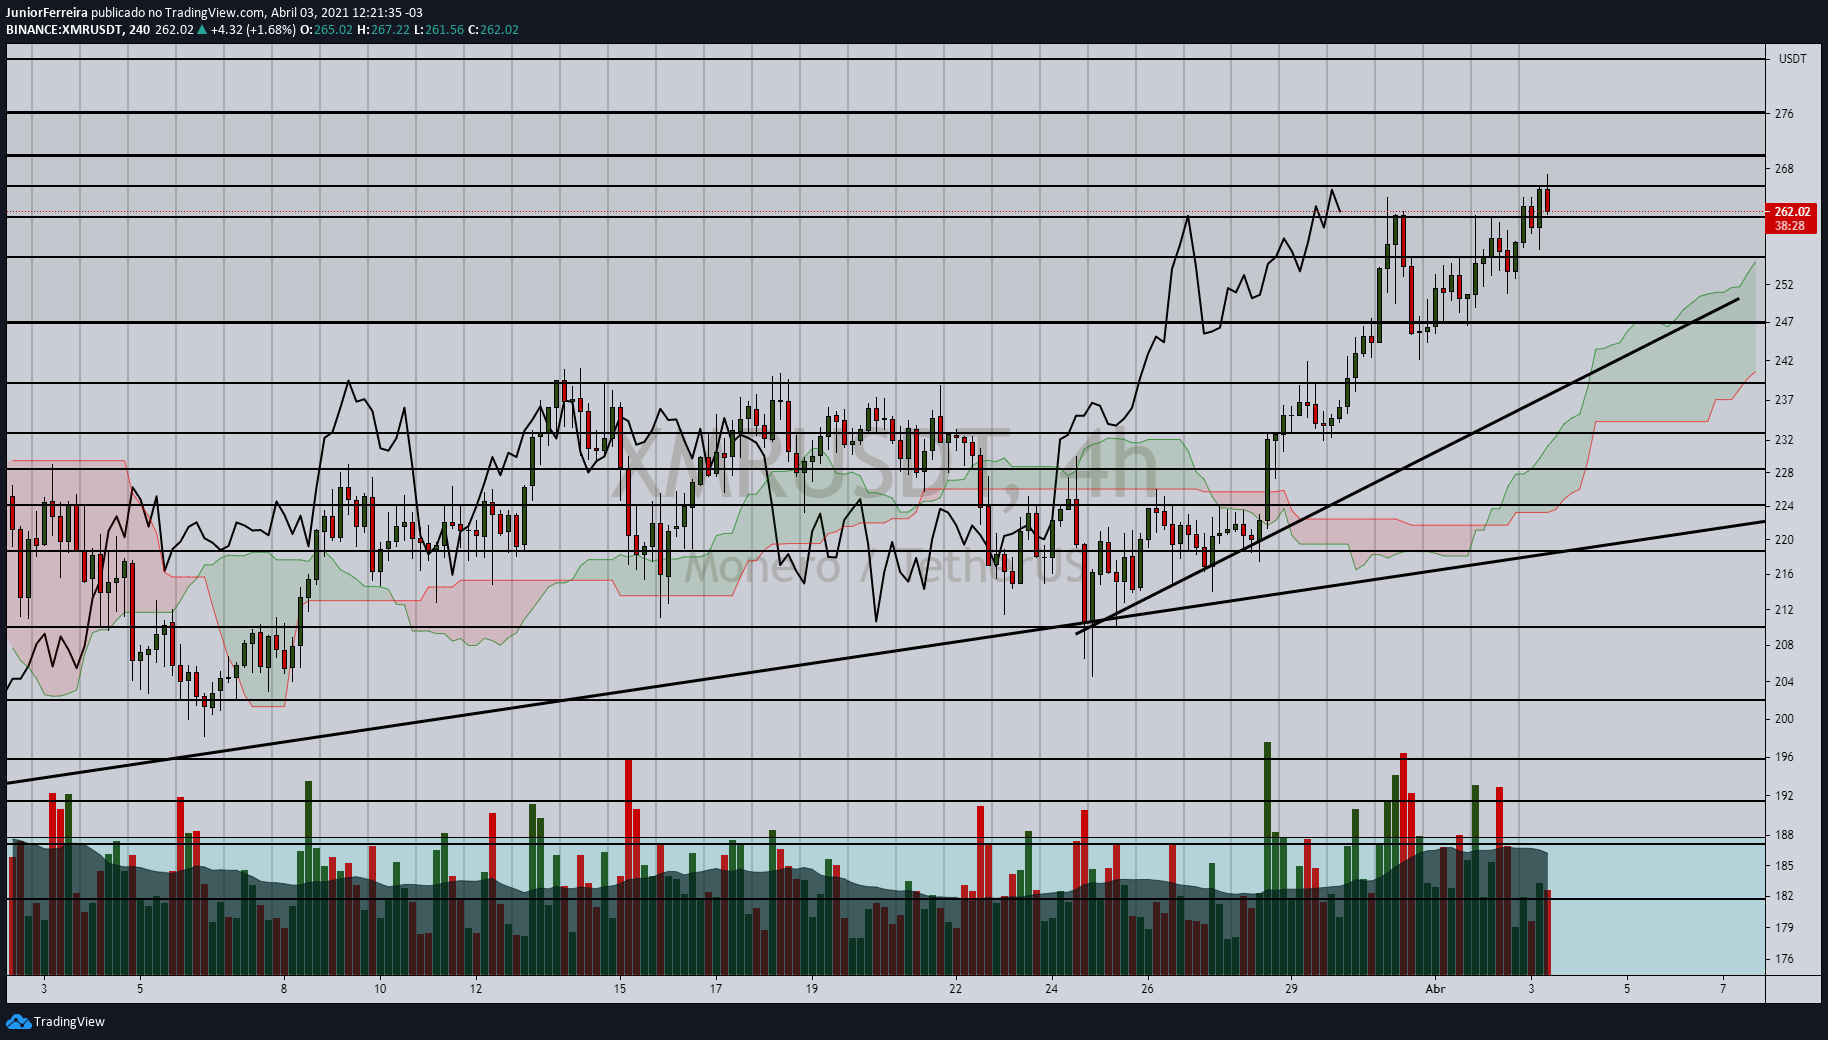This screenshot has width=1828, height=1040.
Task: Click the 242 label on the price axis
Action: 1784,361
